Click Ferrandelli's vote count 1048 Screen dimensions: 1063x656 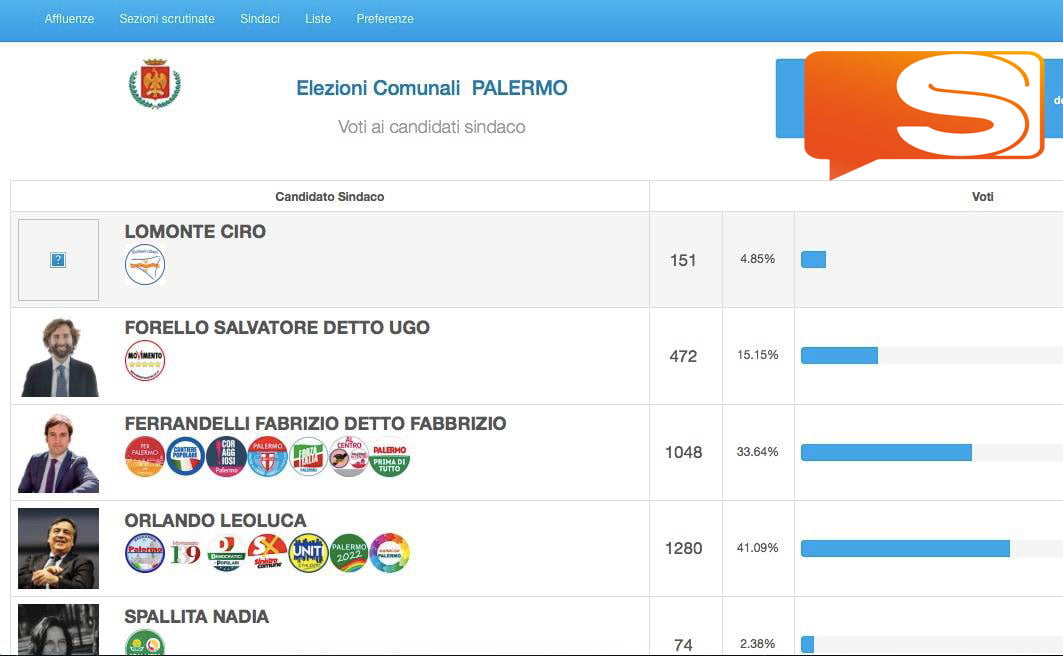point(683,452)
